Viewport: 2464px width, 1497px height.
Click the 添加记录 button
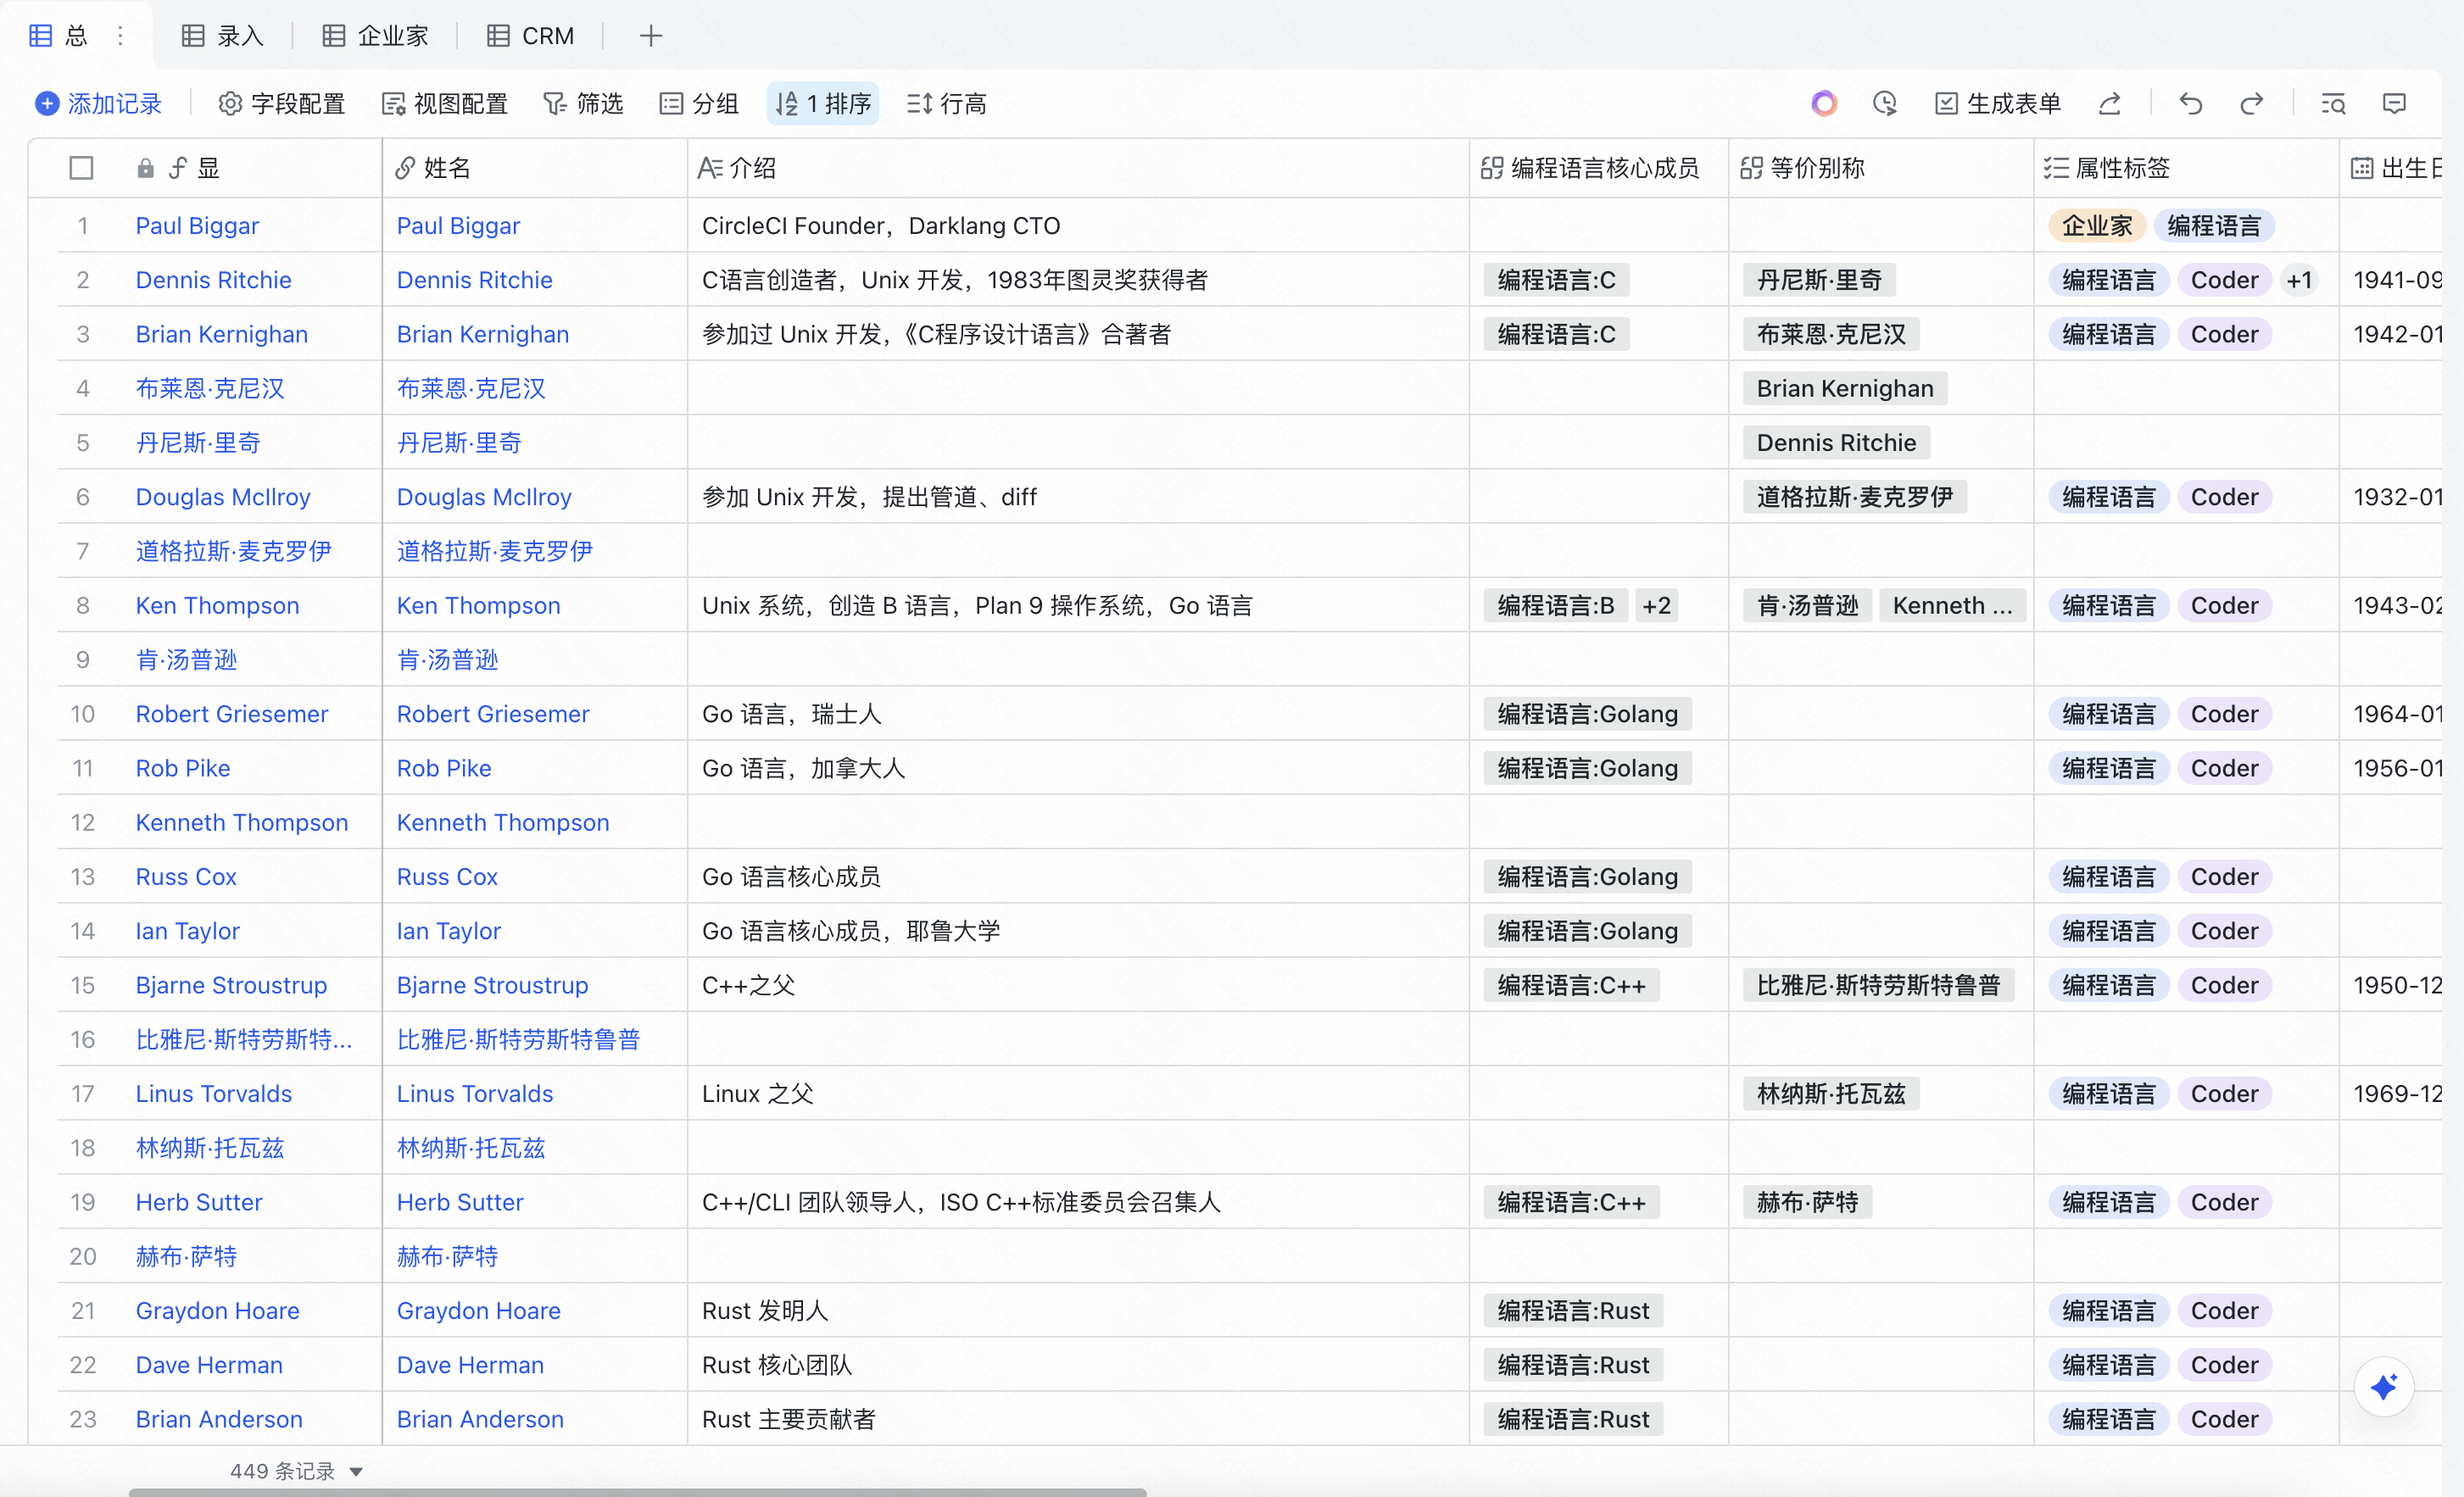(x=98, y=104)
